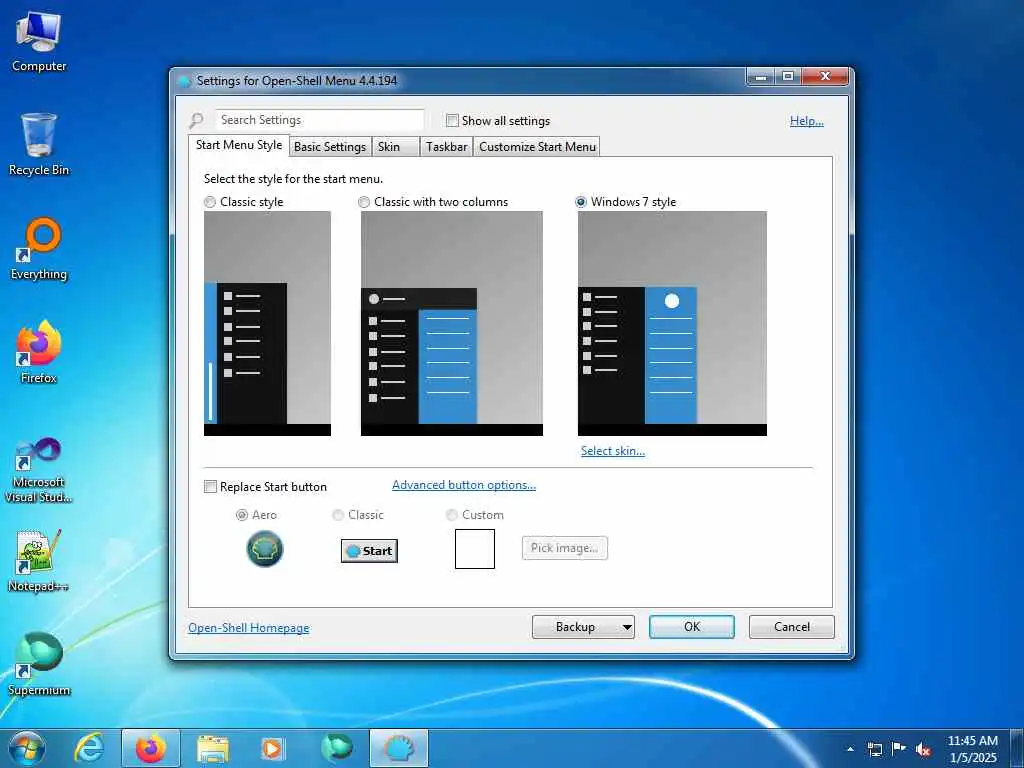Image resolution: width=1024 pixels, height=768 pixels.
Task: Open the Windows Start orb
Action: (x=27, y=748)
